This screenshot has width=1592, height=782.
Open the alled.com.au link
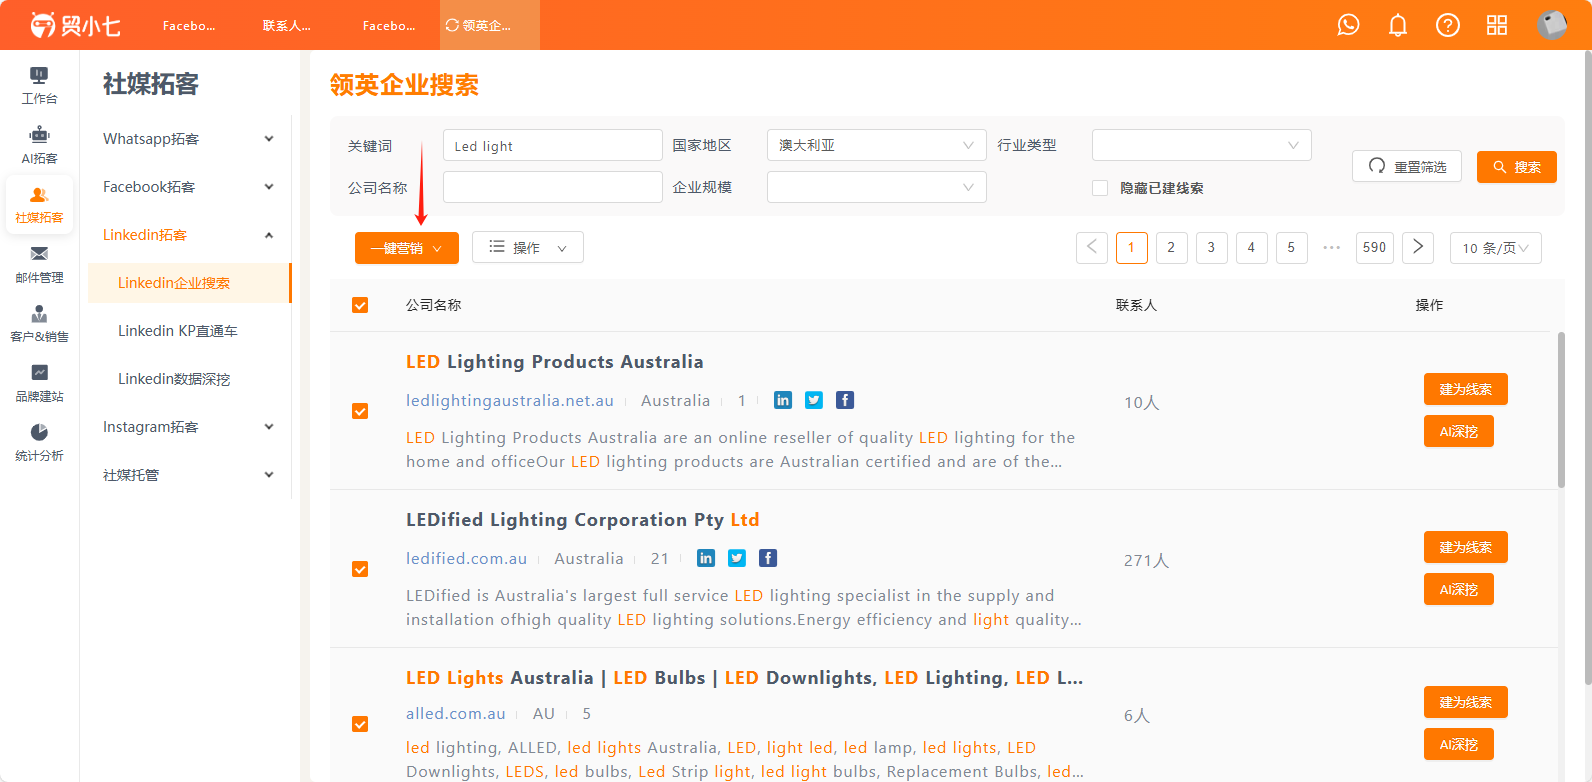(456, 713)
